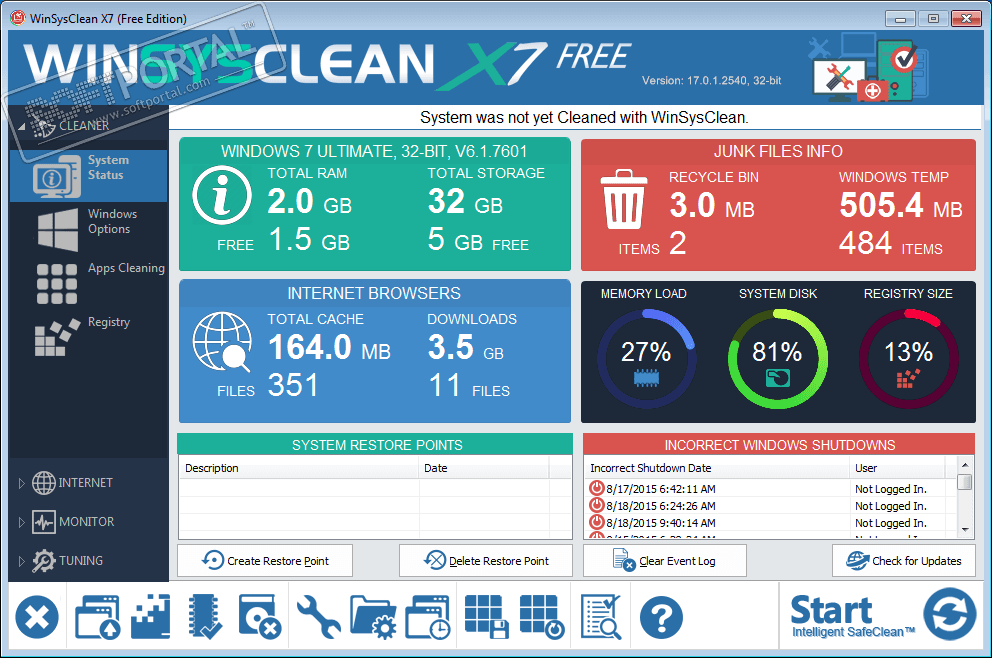Click the TUNING section label
This screenshot has height=658, width=992.
pyautogui.click(x=81, y=561)
